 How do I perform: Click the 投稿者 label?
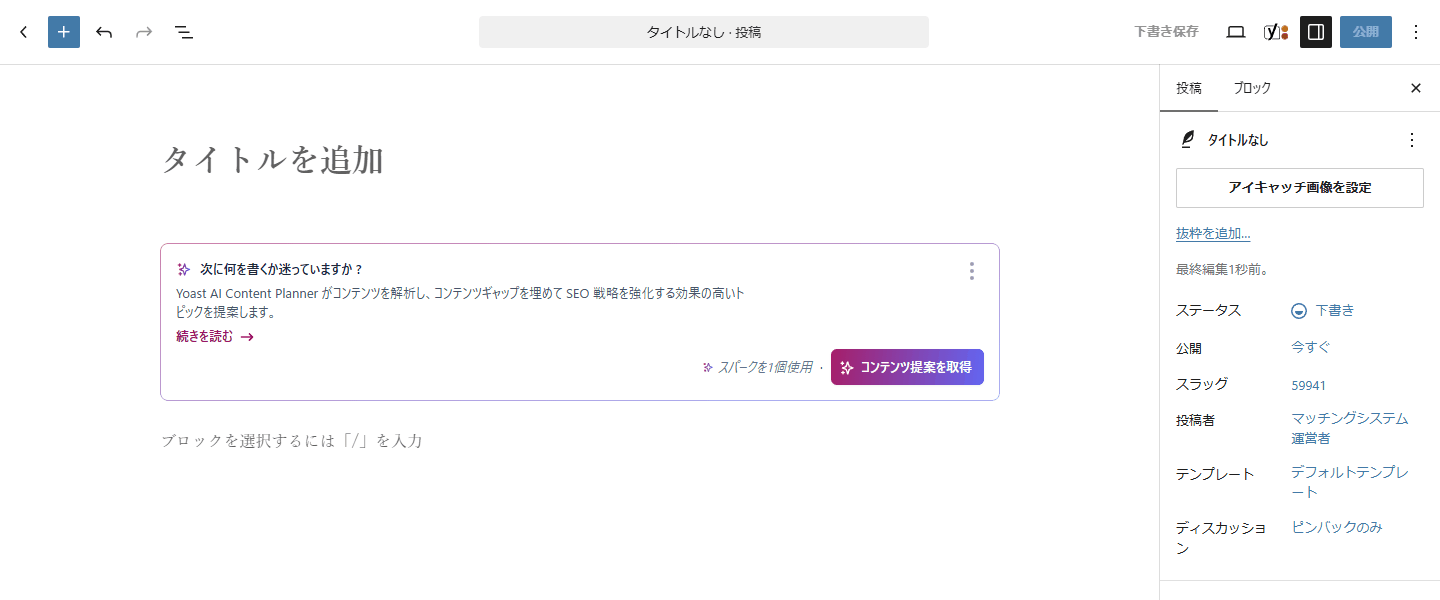[x=1195, y=421]
